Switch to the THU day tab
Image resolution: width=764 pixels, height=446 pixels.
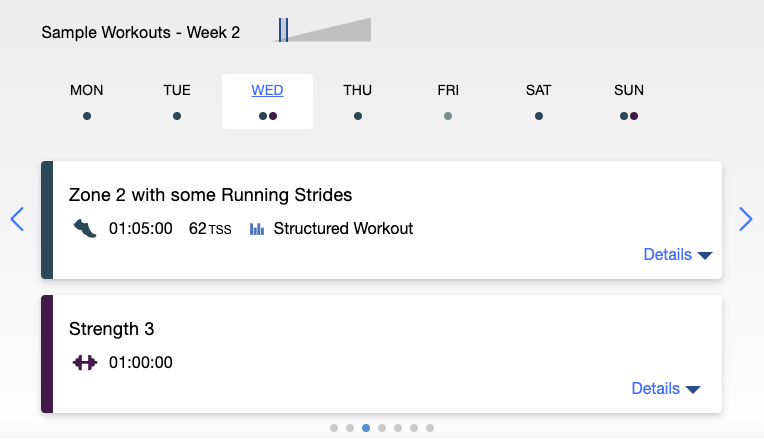[357, 101]
